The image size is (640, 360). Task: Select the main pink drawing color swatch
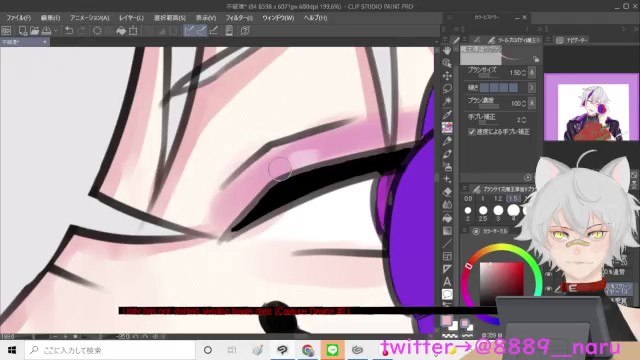pyautogui.click(x=446, y=320)
